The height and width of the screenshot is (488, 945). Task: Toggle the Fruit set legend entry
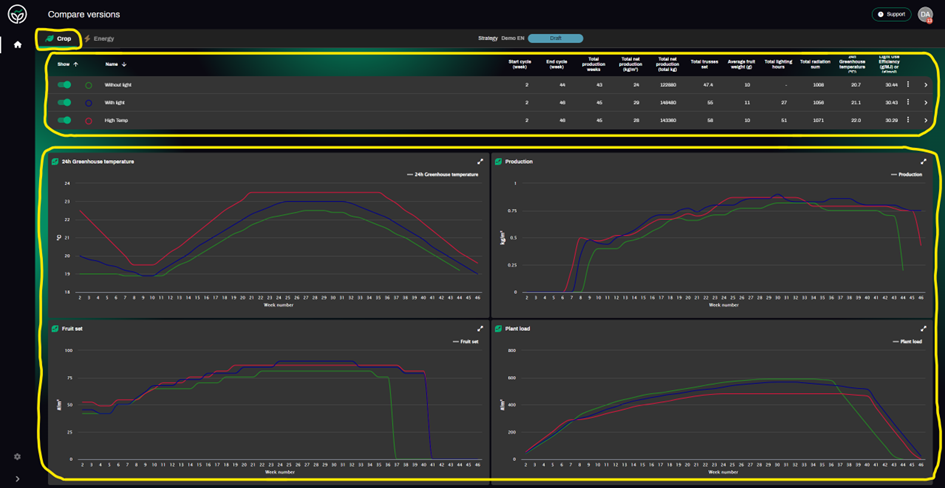465,342
